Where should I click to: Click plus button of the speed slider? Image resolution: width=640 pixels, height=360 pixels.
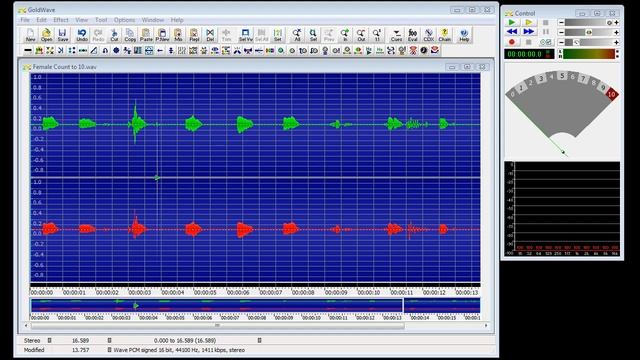click(x=616, y=42)
